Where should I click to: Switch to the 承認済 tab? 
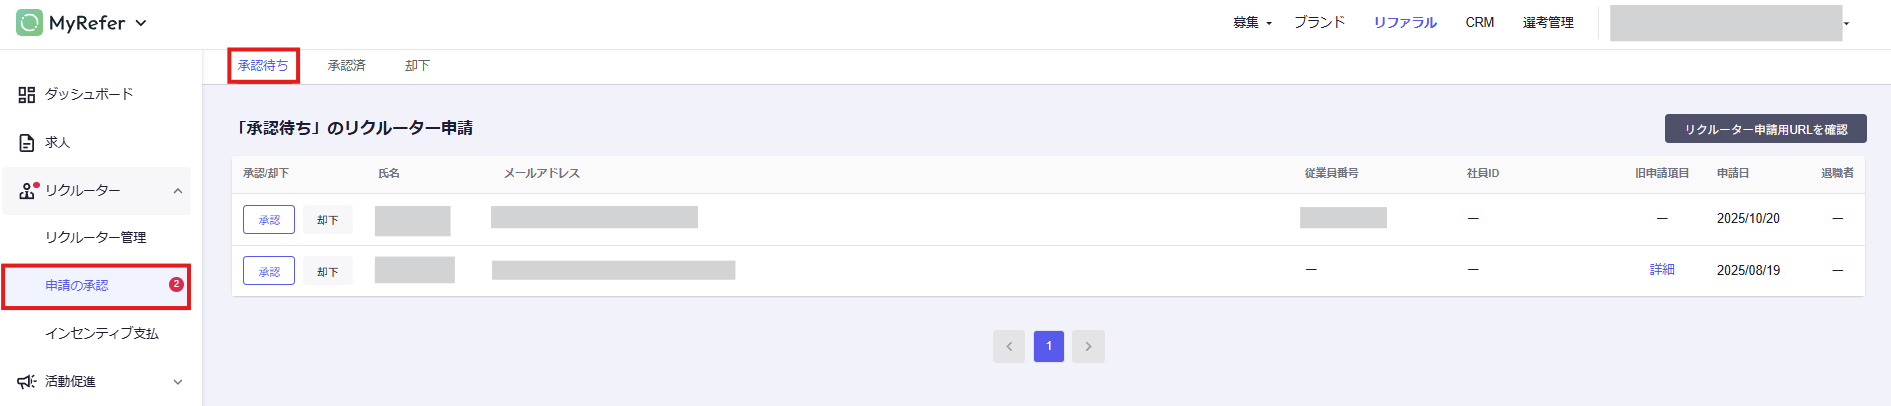[346, 66]
